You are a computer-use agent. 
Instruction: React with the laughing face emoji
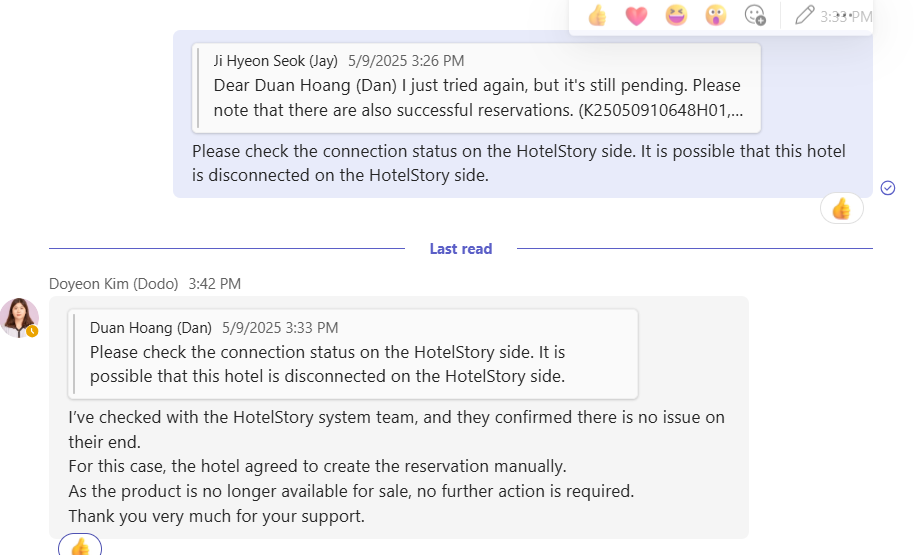coord(676,16)
